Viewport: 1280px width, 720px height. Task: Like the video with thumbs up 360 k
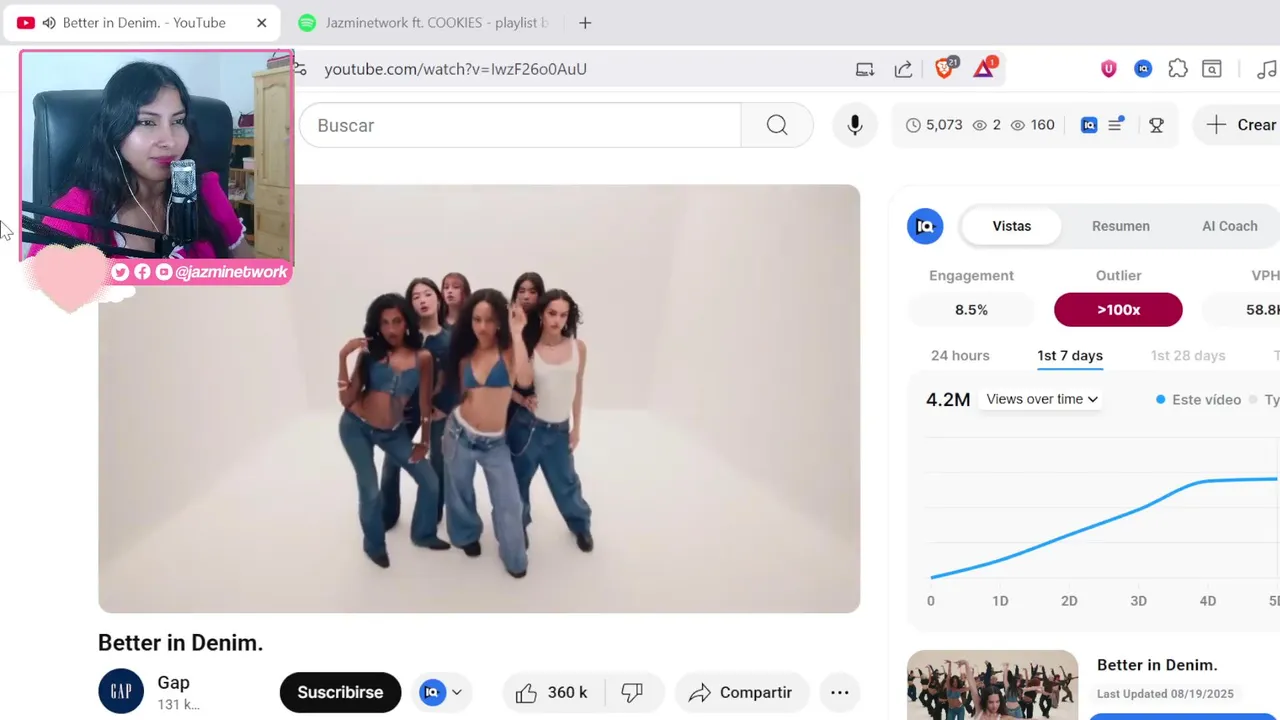pyautogui.click(x=551, y=692)
